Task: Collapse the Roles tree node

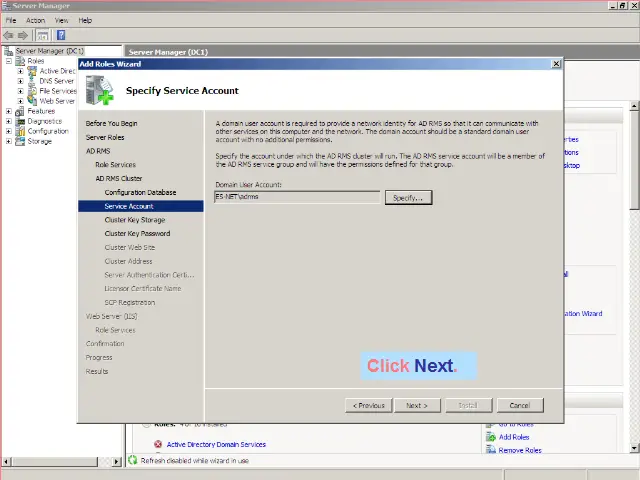Action: coord(9,61)
